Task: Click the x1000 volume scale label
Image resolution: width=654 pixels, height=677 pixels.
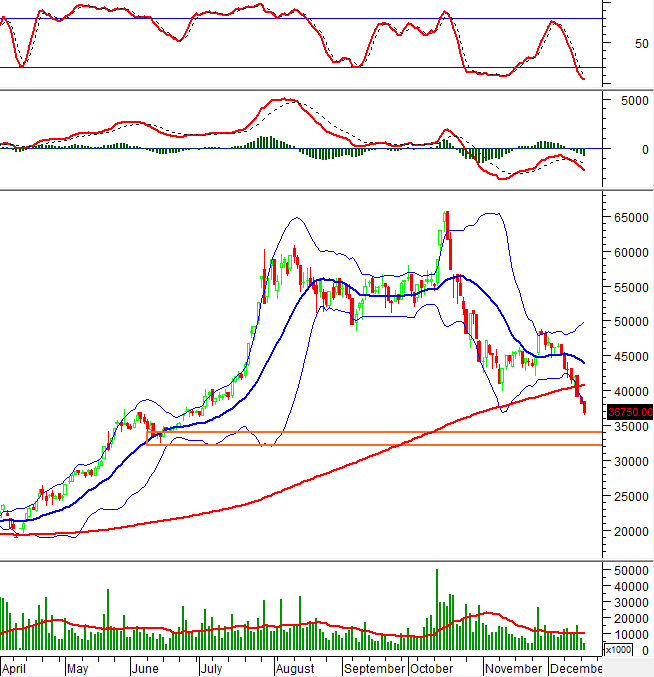Action: pyautogui.click(x=619, y=650)
